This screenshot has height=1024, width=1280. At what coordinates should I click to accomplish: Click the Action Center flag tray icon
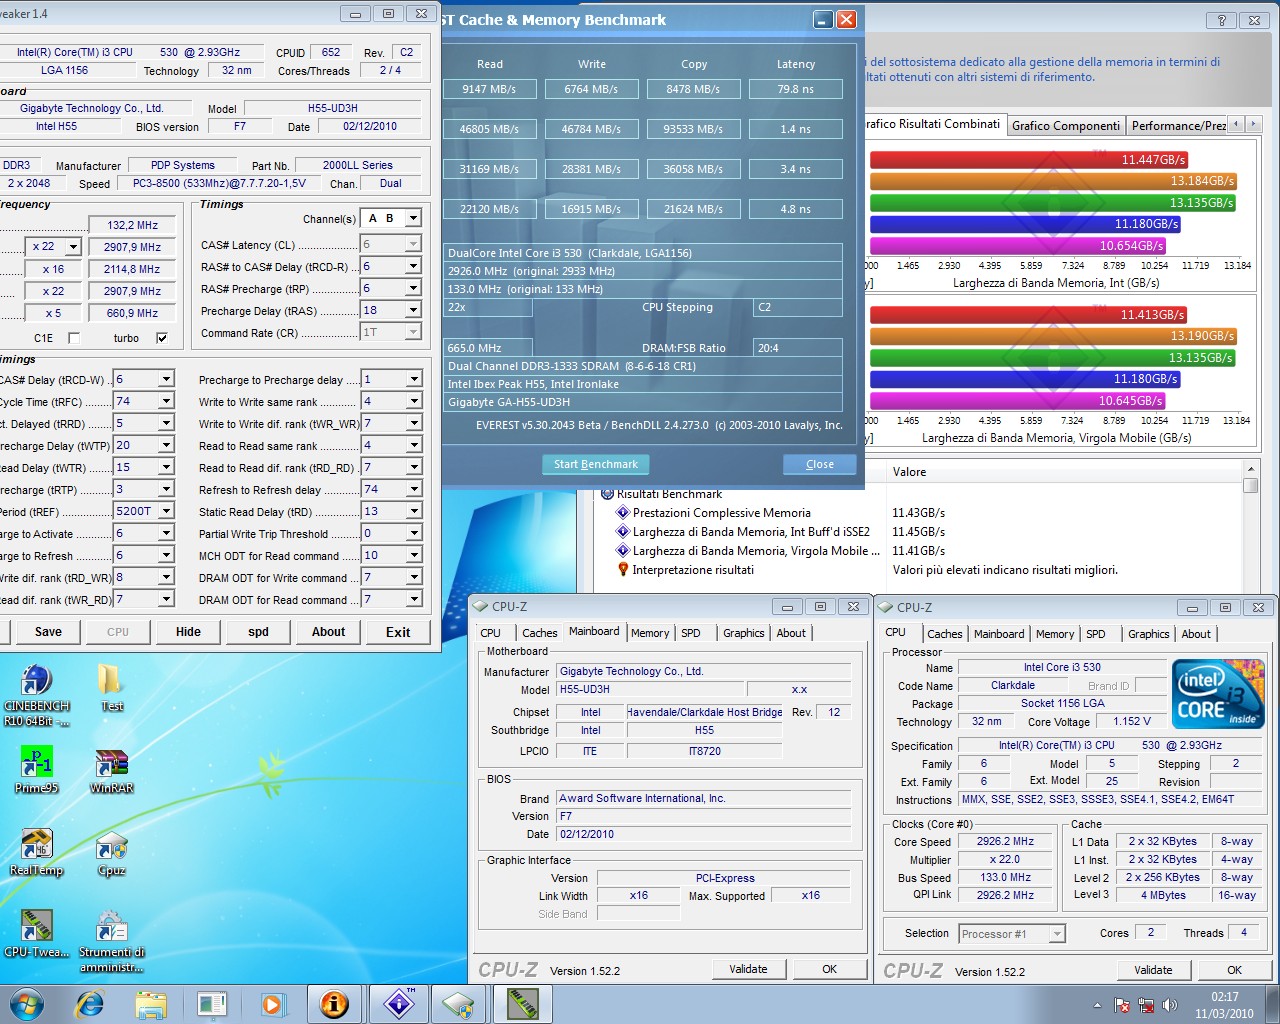(1122, 1005)
